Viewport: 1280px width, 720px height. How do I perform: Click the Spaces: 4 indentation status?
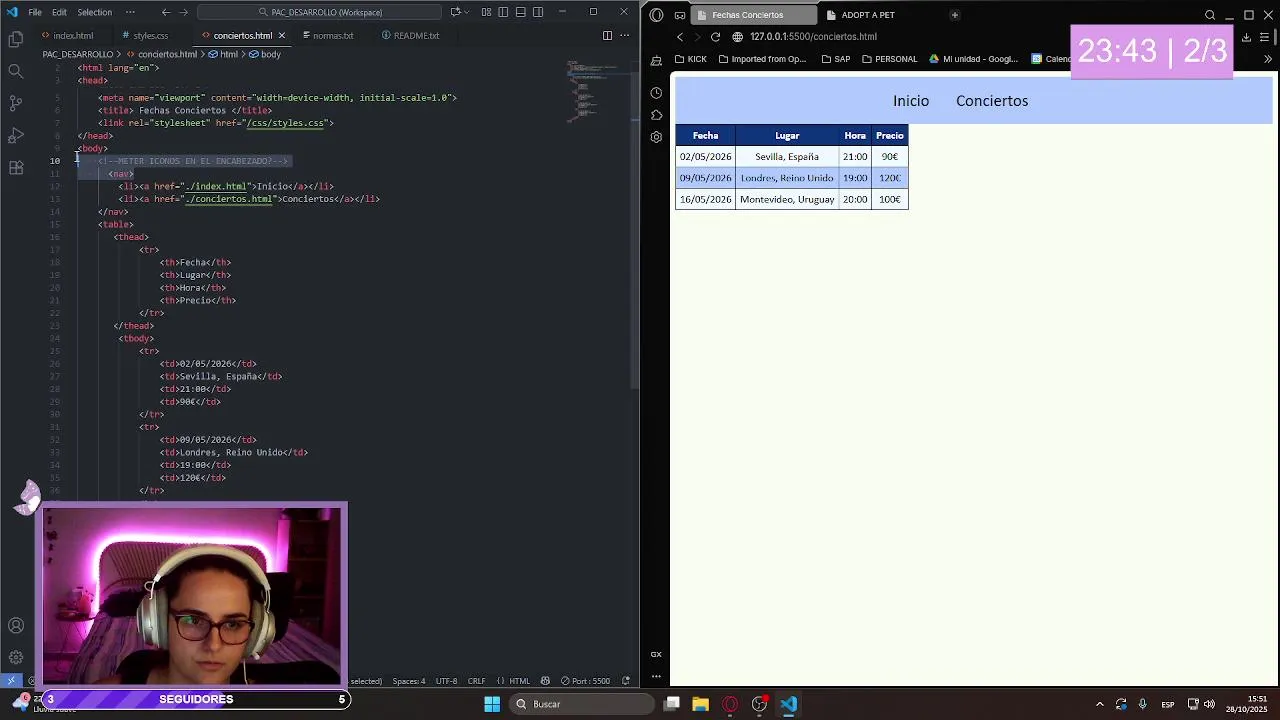point(409,681)
